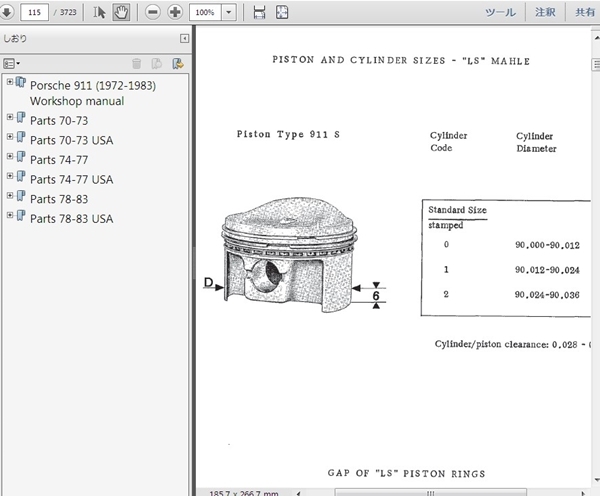Viewport: 600px width, 496px height.
Task: Edit the 100% zoom level field
Action: pyautogui.click(x=205, y=12)
